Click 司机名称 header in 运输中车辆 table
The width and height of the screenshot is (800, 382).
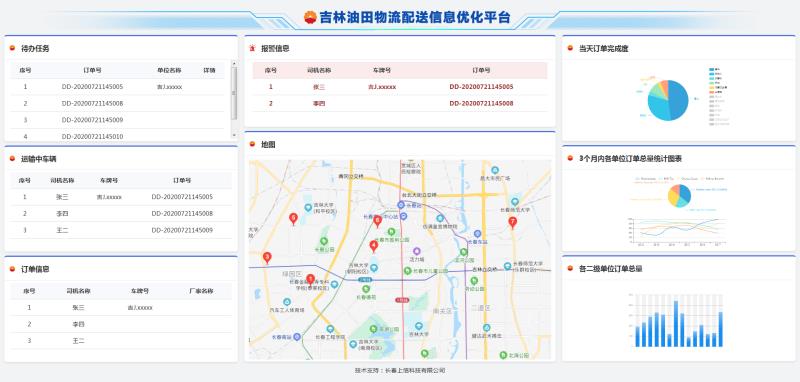click(x=62, y=181)
